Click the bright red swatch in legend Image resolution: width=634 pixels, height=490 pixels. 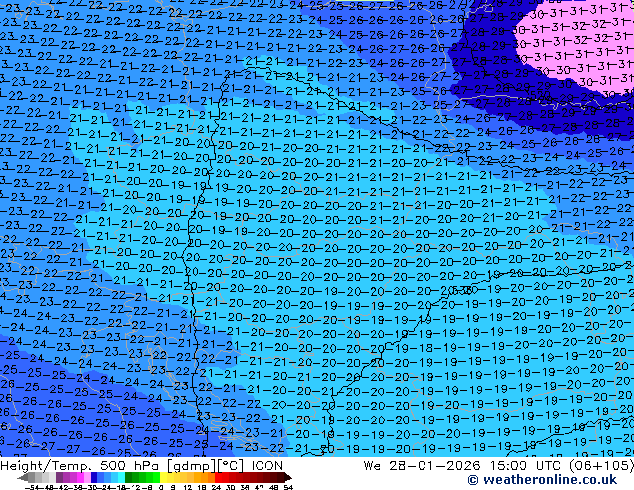click(x=218, y=478)
